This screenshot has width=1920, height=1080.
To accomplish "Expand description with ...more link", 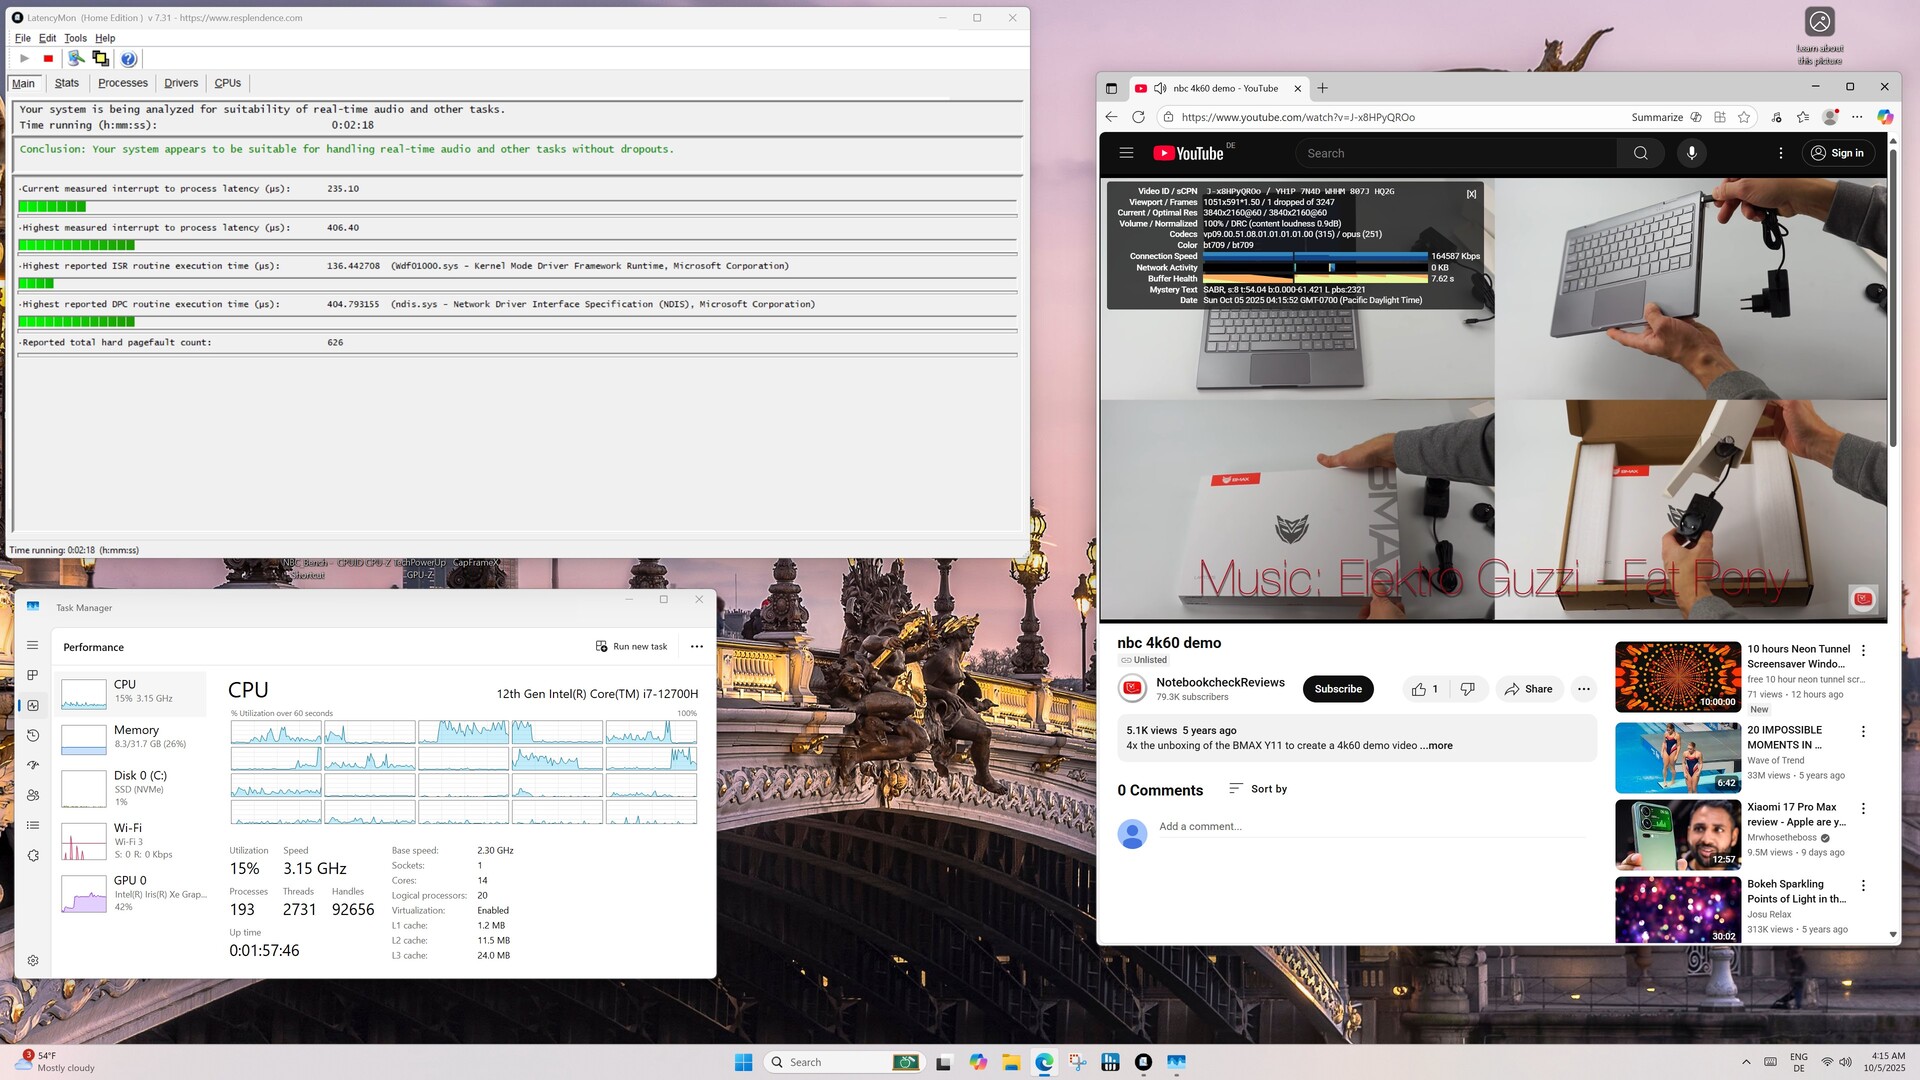I will coord(1437,746).
